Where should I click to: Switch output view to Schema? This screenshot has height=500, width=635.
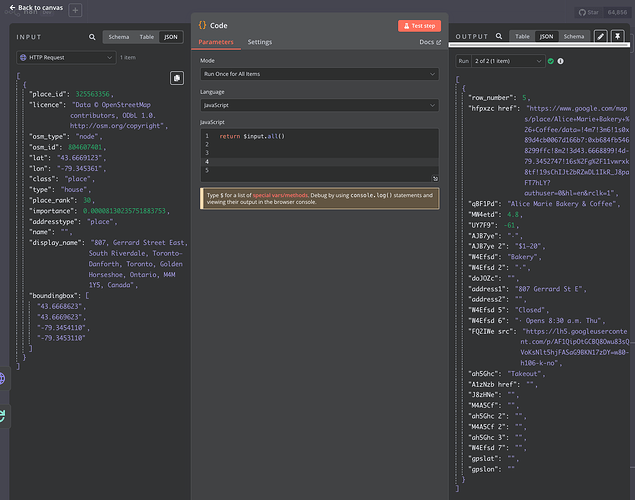574,36
